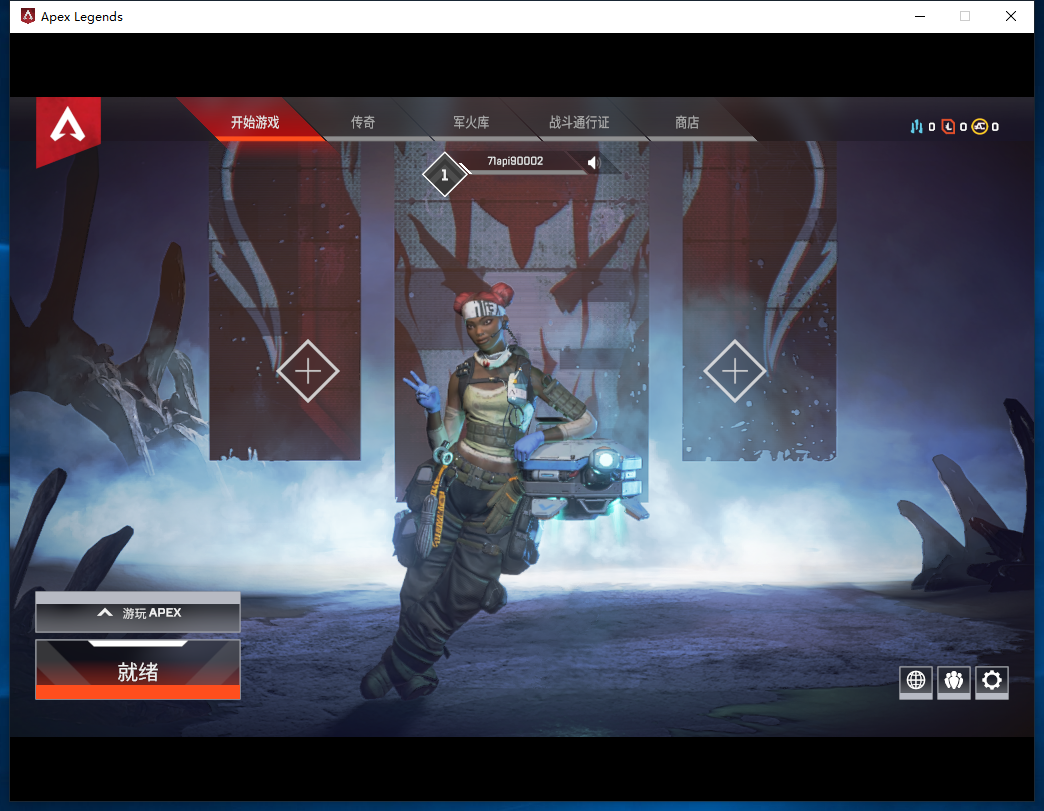This screenshot has width=1044, height=811.
Task: Minimize the Apex Legends window
Action: tap(920, 16)
